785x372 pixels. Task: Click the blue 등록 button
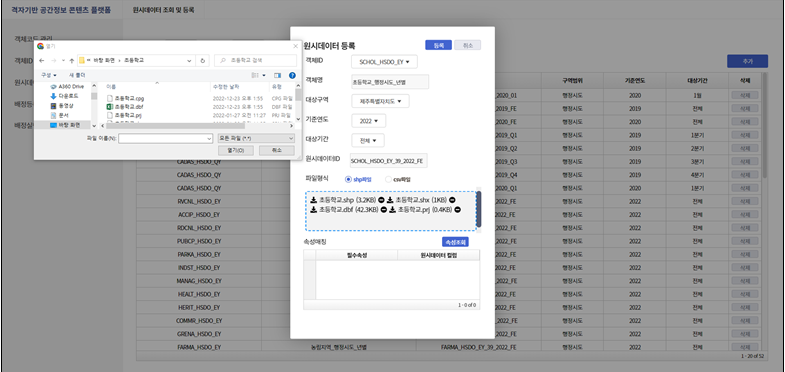pyautogui.click(x=439, y=45)
